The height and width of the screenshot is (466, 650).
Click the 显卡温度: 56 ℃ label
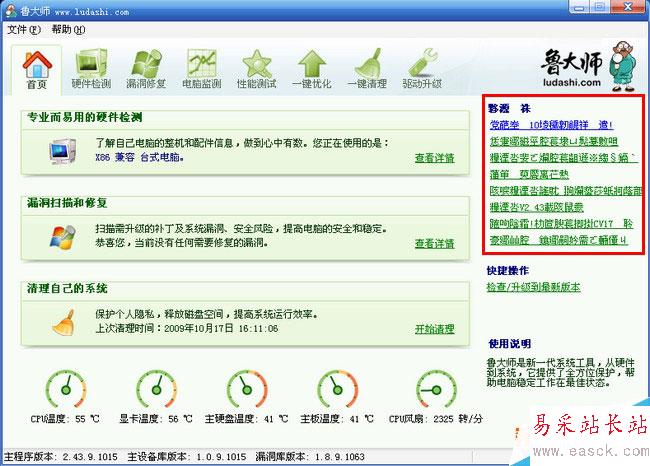[x=156, y=419]
